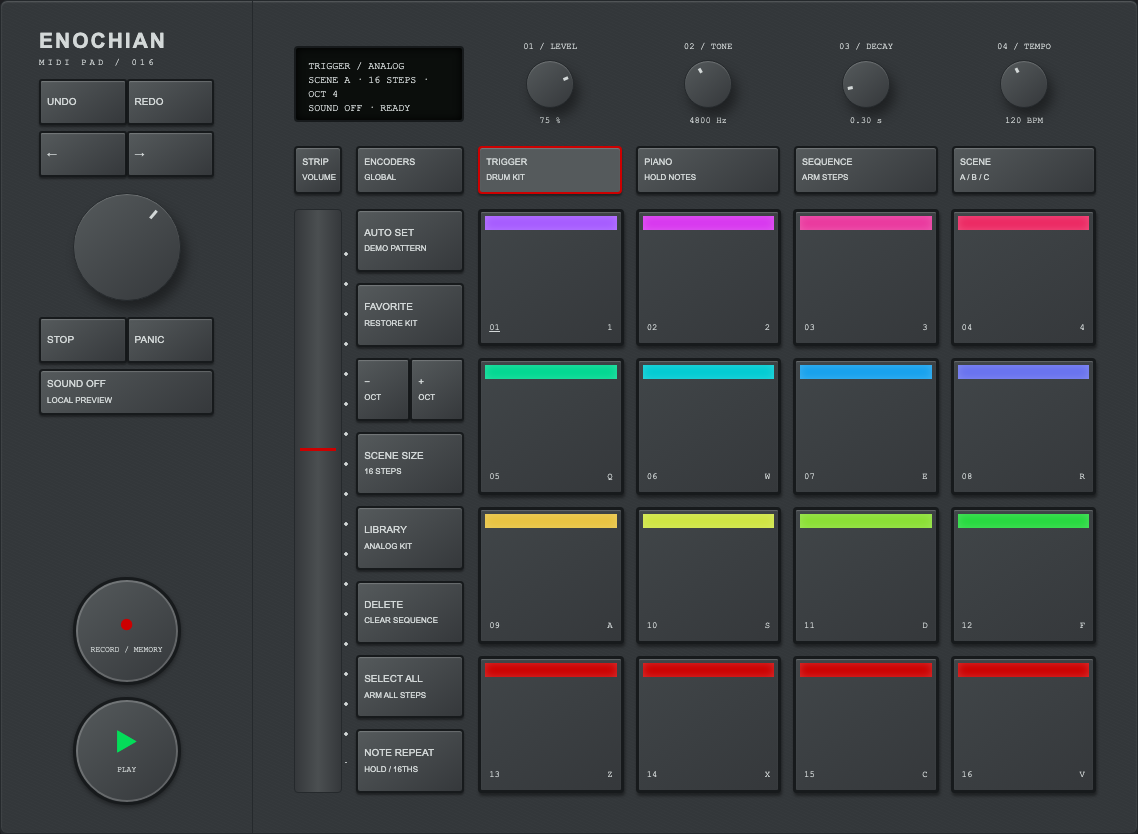Viewport: 1138px width, 834px height.
Task: Tap the green-teal pad 05
Action: pos(551,427)
